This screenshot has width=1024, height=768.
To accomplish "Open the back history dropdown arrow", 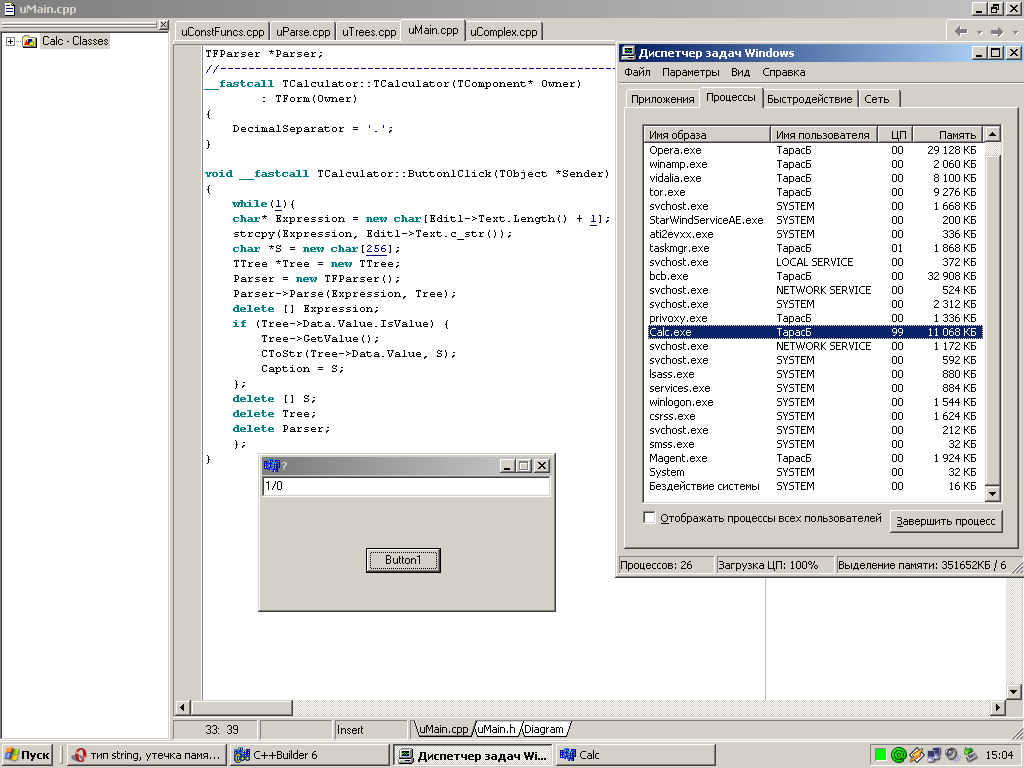I will pos(978,31).
